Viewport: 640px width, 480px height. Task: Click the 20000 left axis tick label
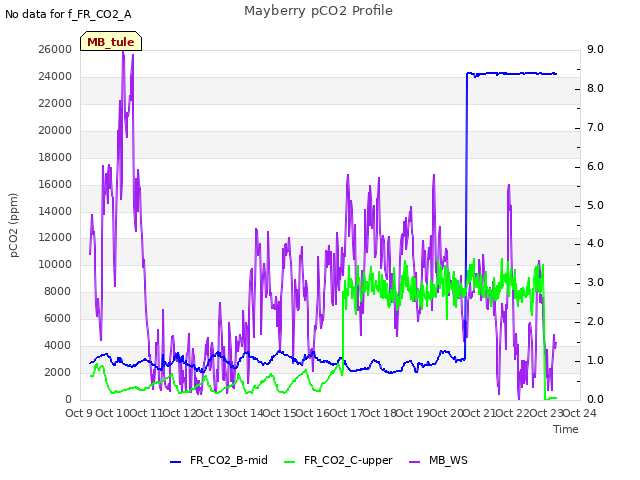[x=55, y=130]
